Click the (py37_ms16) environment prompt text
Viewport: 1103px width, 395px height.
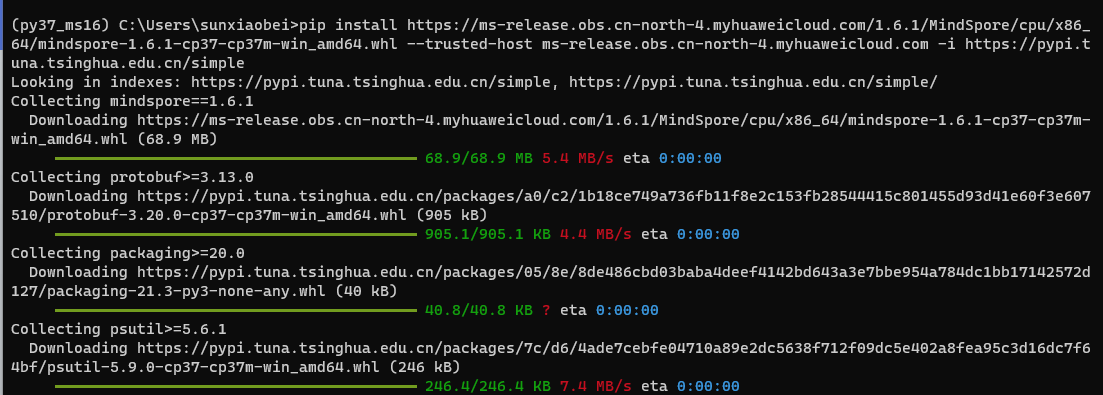point(60,26)
